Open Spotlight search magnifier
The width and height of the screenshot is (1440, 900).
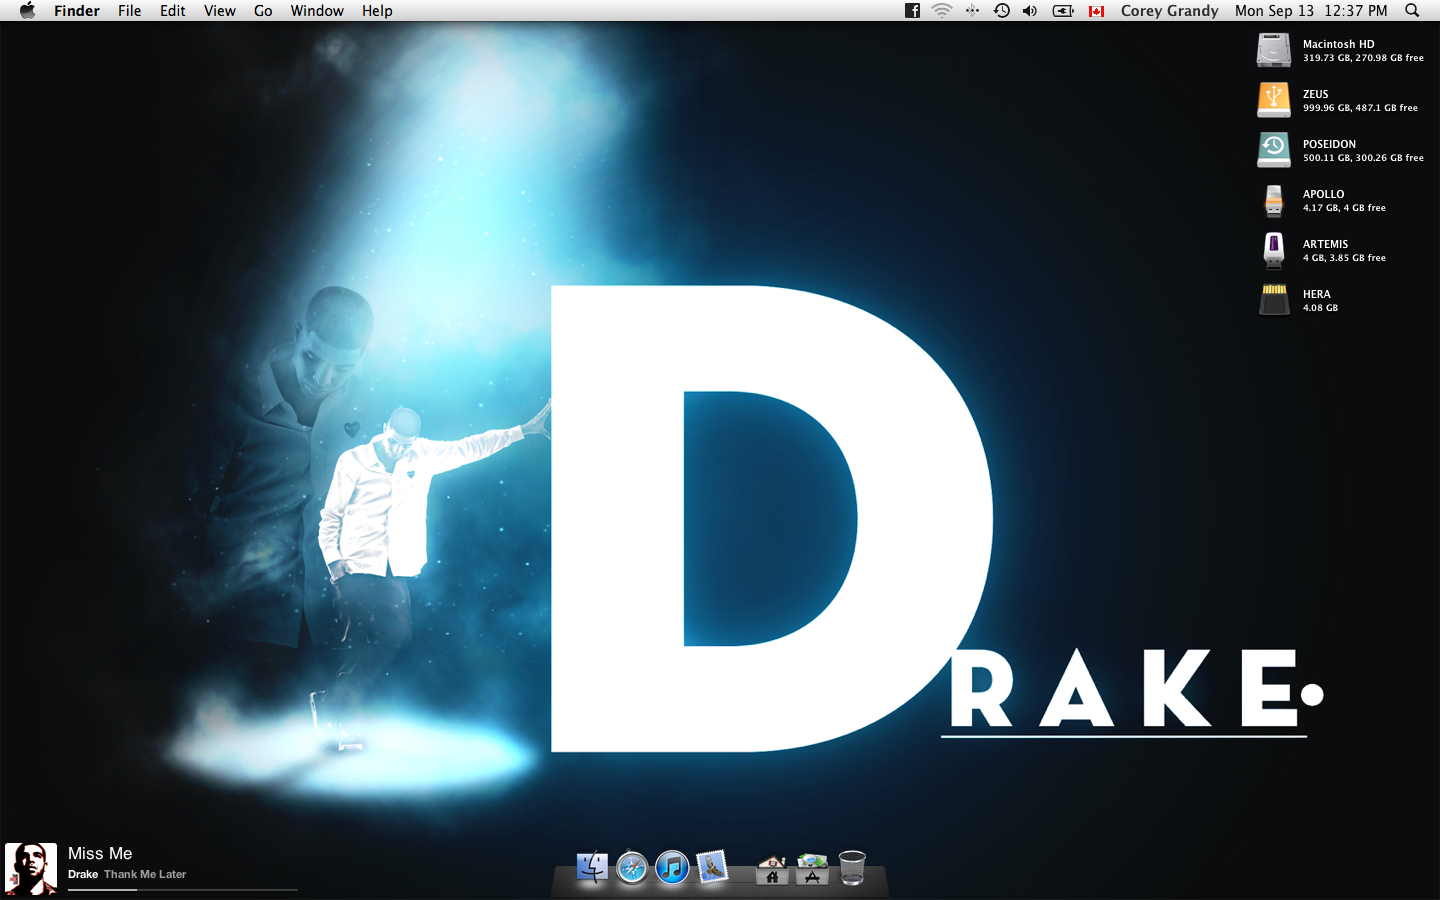point(1412,11)
